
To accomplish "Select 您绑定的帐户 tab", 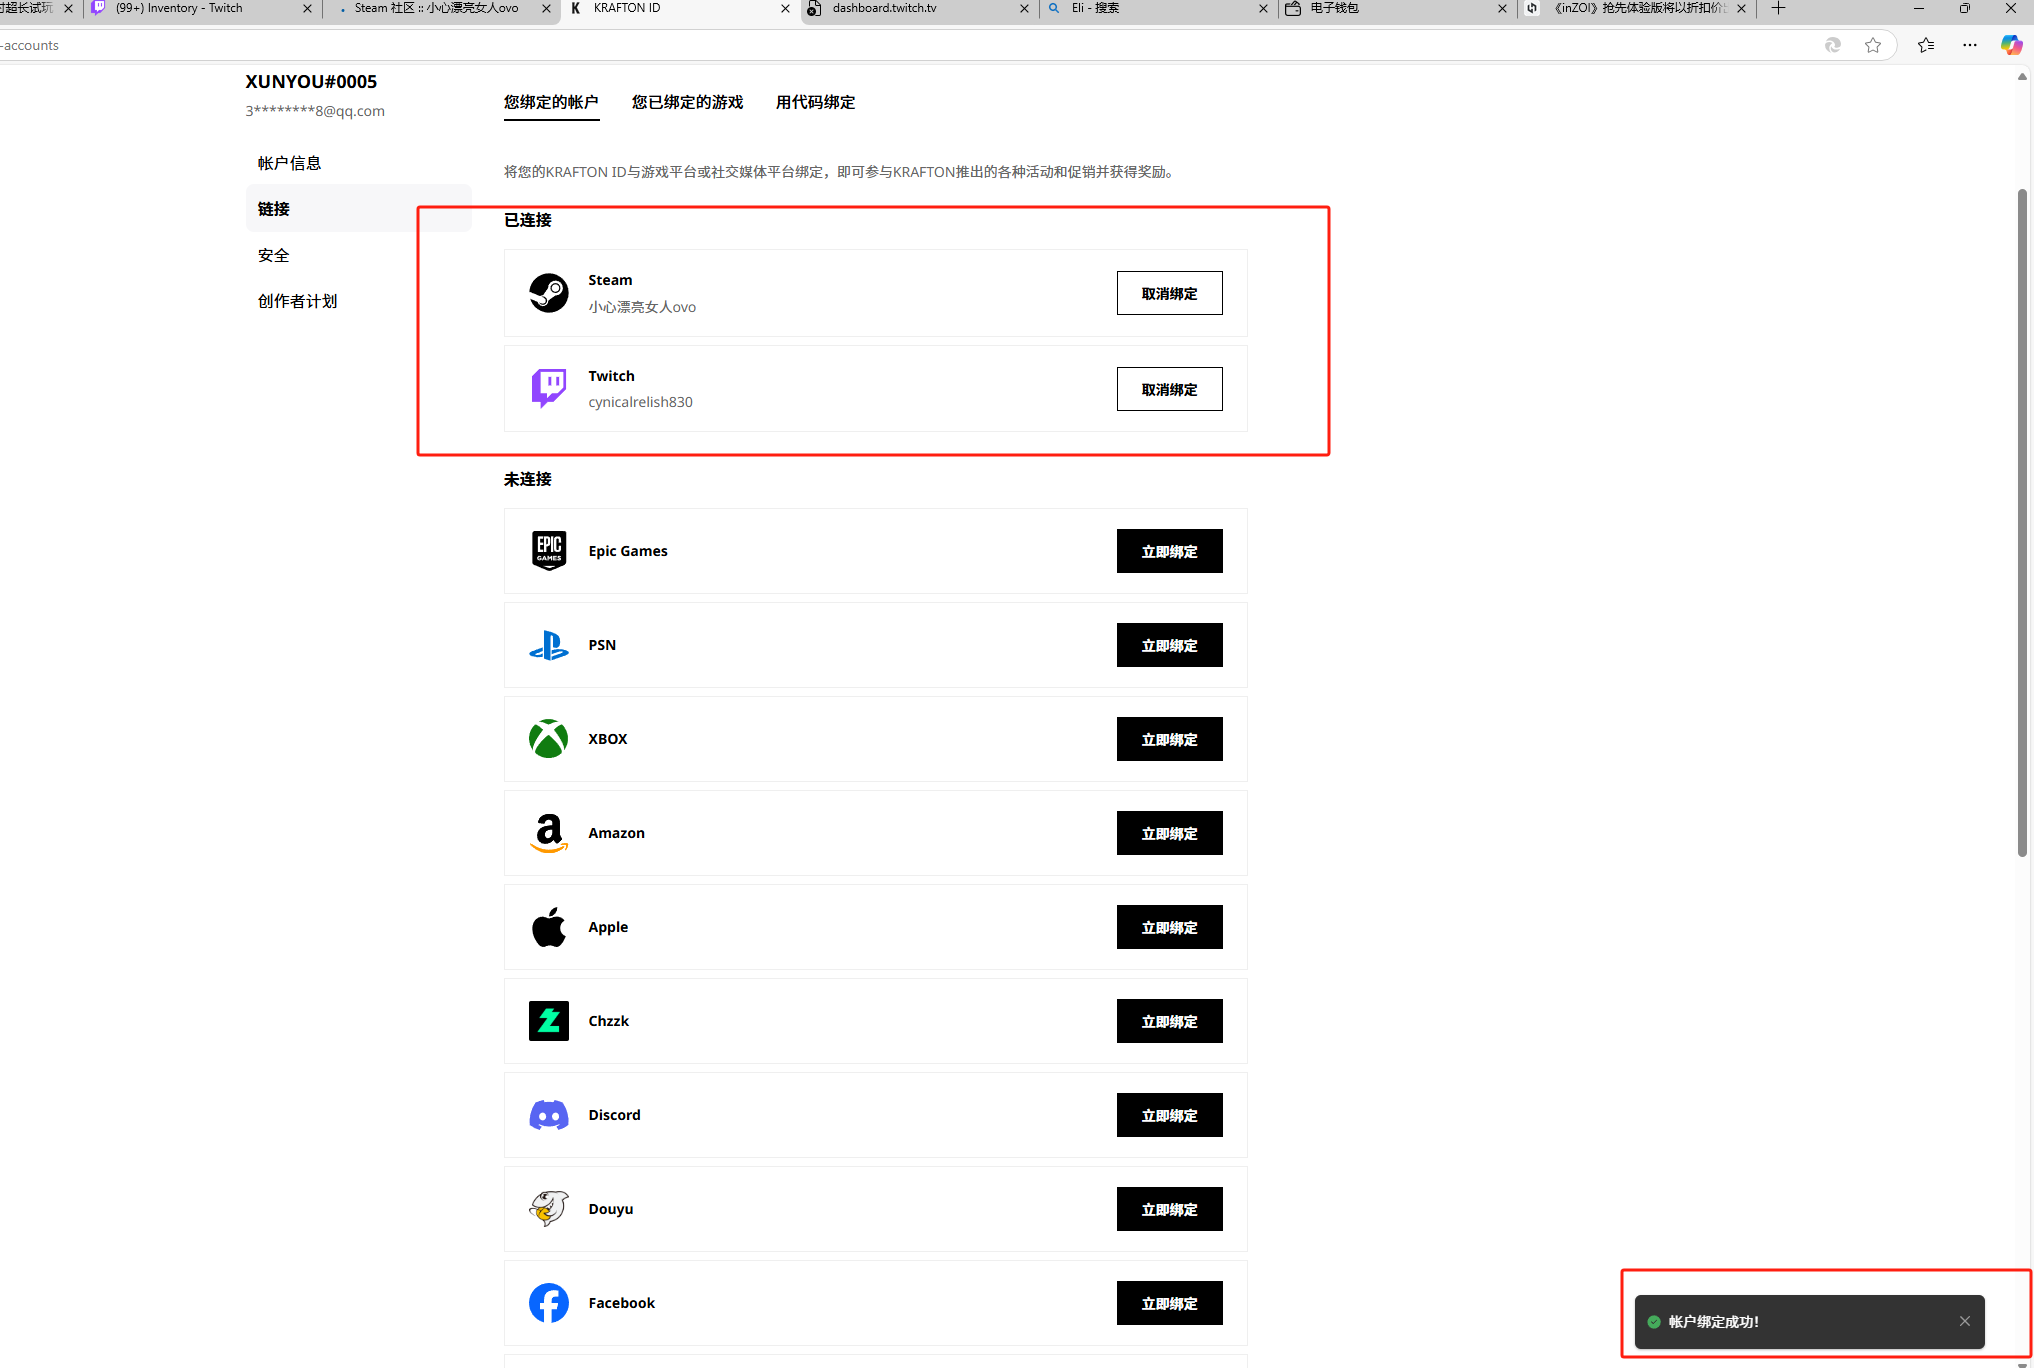I will (551, 102).
